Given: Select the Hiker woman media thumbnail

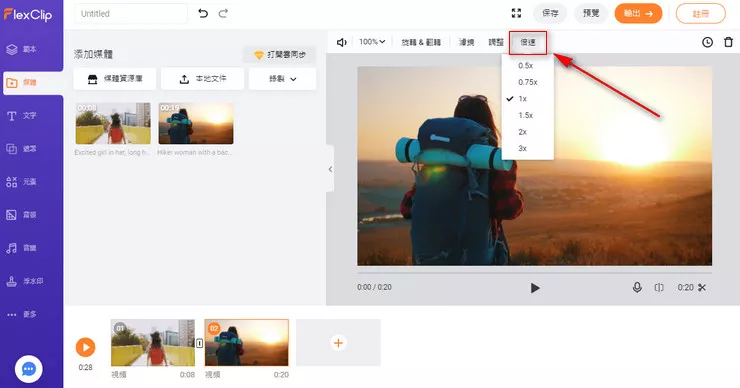Looking at the screenshot, I should pos(196,124).
